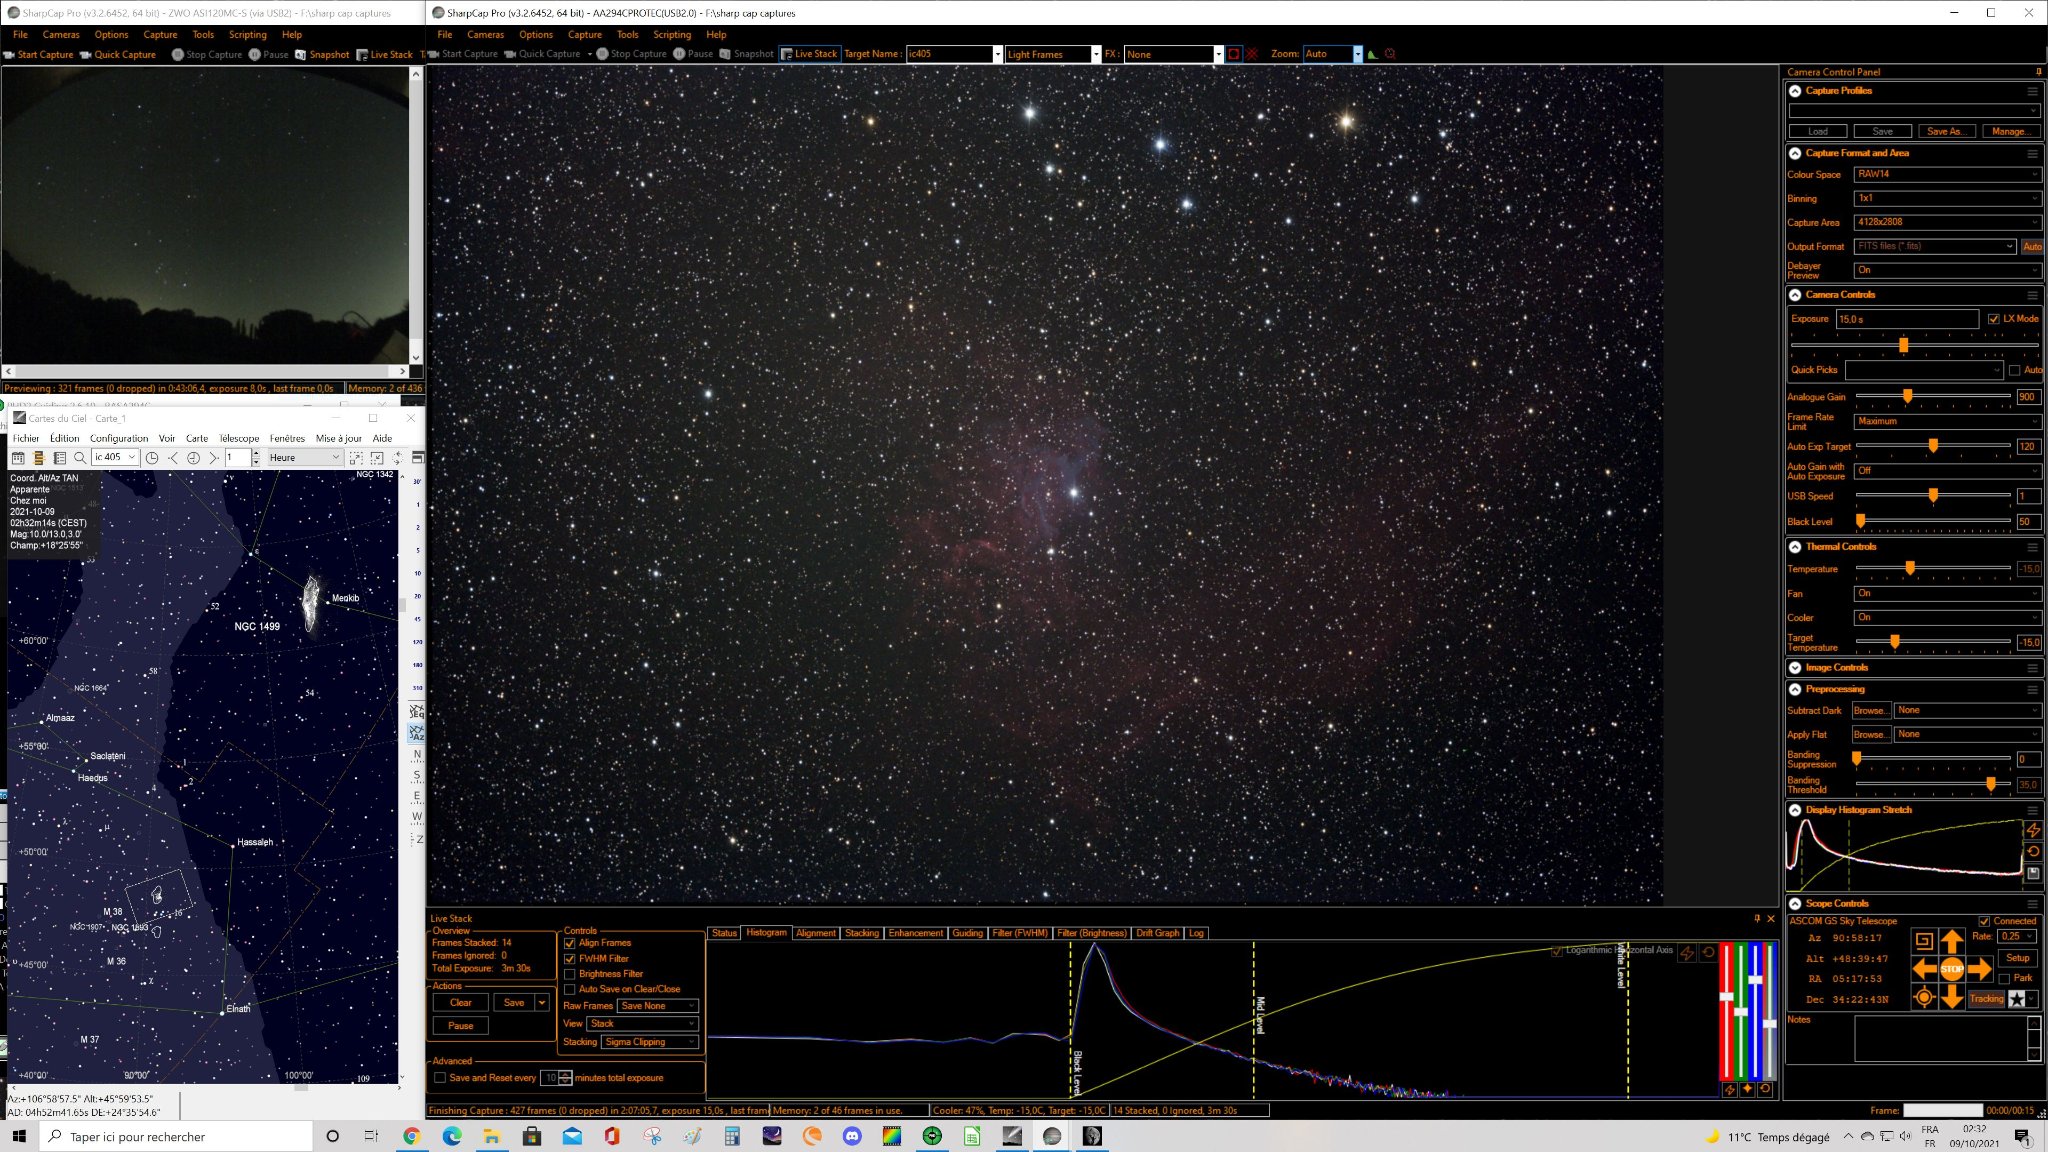The width and height of the screenshot is (2048, 1152).
Task: Click the search magnifier in Cartes du Ciel
Action: [x=80, y=458]
